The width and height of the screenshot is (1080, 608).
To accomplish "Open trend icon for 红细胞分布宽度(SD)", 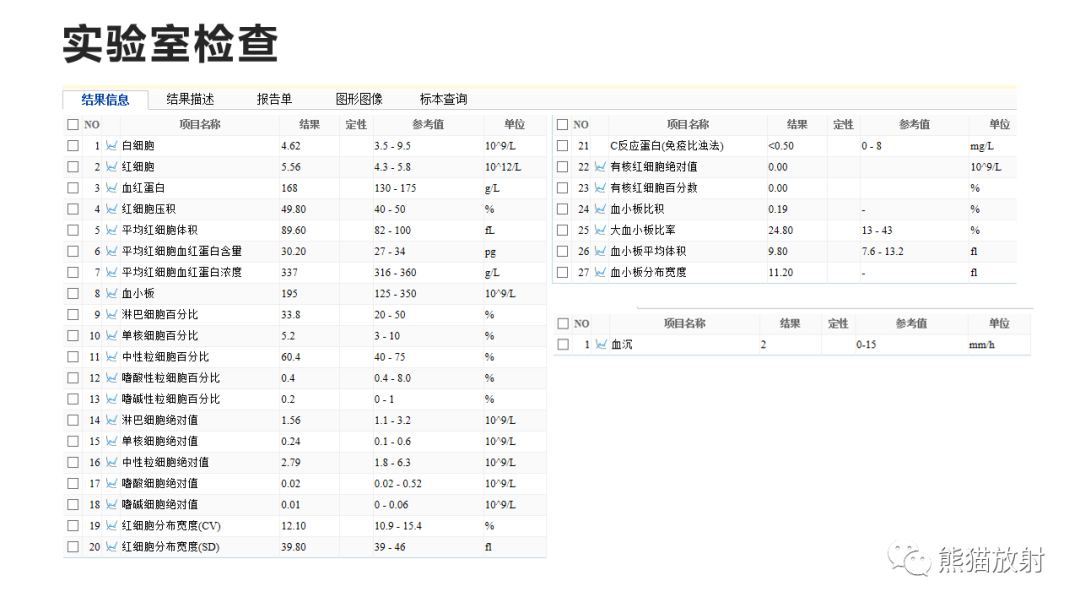I will [112, 547].
